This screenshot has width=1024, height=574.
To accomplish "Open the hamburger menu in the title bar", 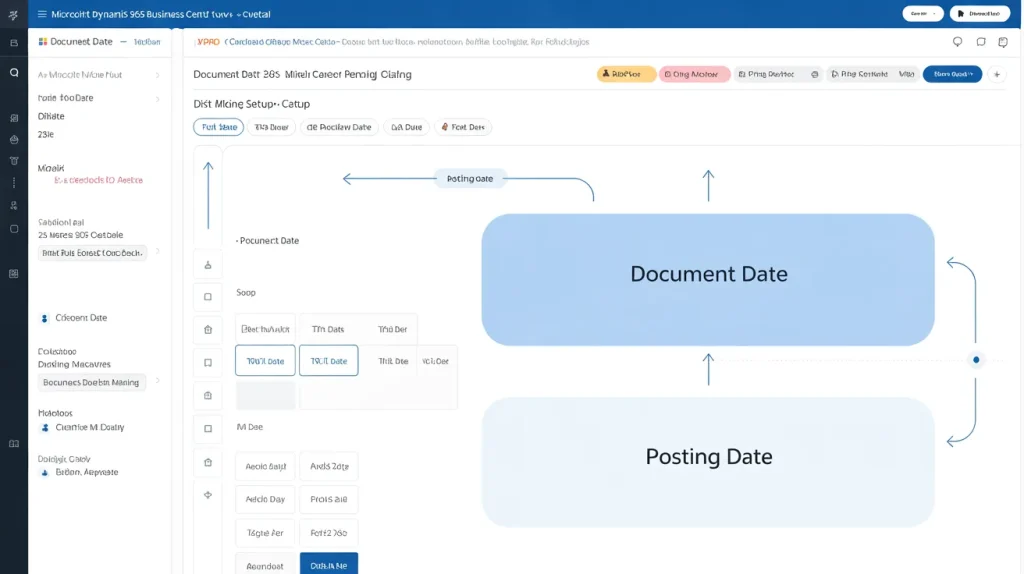I will point(42,14).
